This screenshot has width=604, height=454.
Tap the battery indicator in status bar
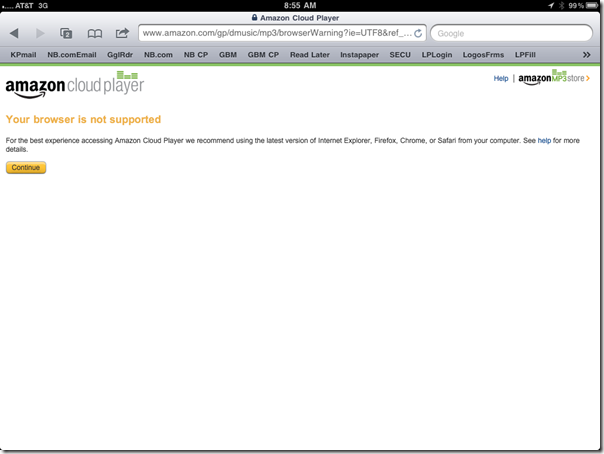592,5
